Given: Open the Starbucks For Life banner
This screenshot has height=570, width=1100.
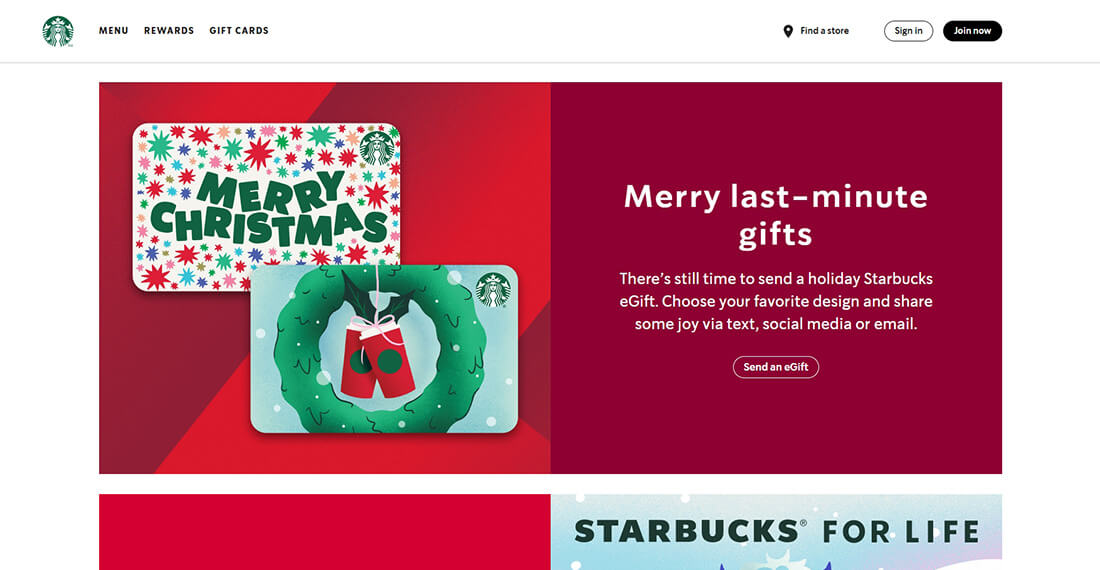Looking at the screenshot, I should click(776, 532).
